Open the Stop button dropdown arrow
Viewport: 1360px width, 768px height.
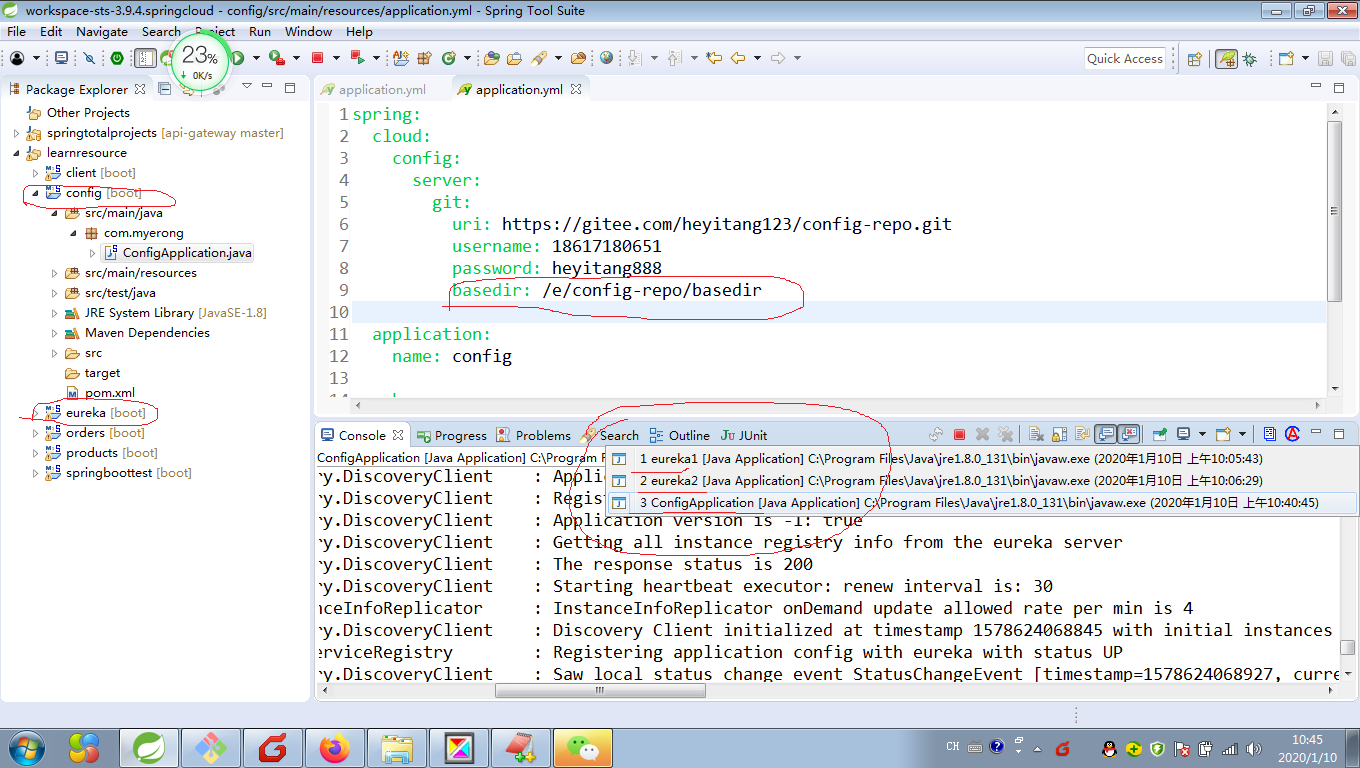tap(336, 58)
